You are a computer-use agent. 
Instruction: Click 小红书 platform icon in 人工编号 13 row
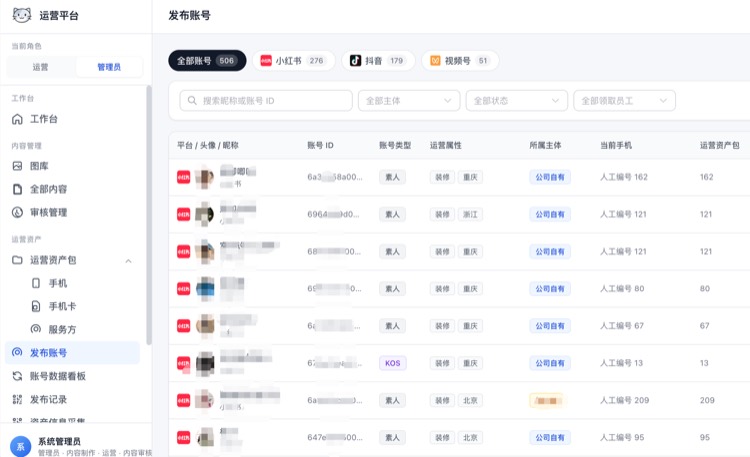(x=184, y=363)
